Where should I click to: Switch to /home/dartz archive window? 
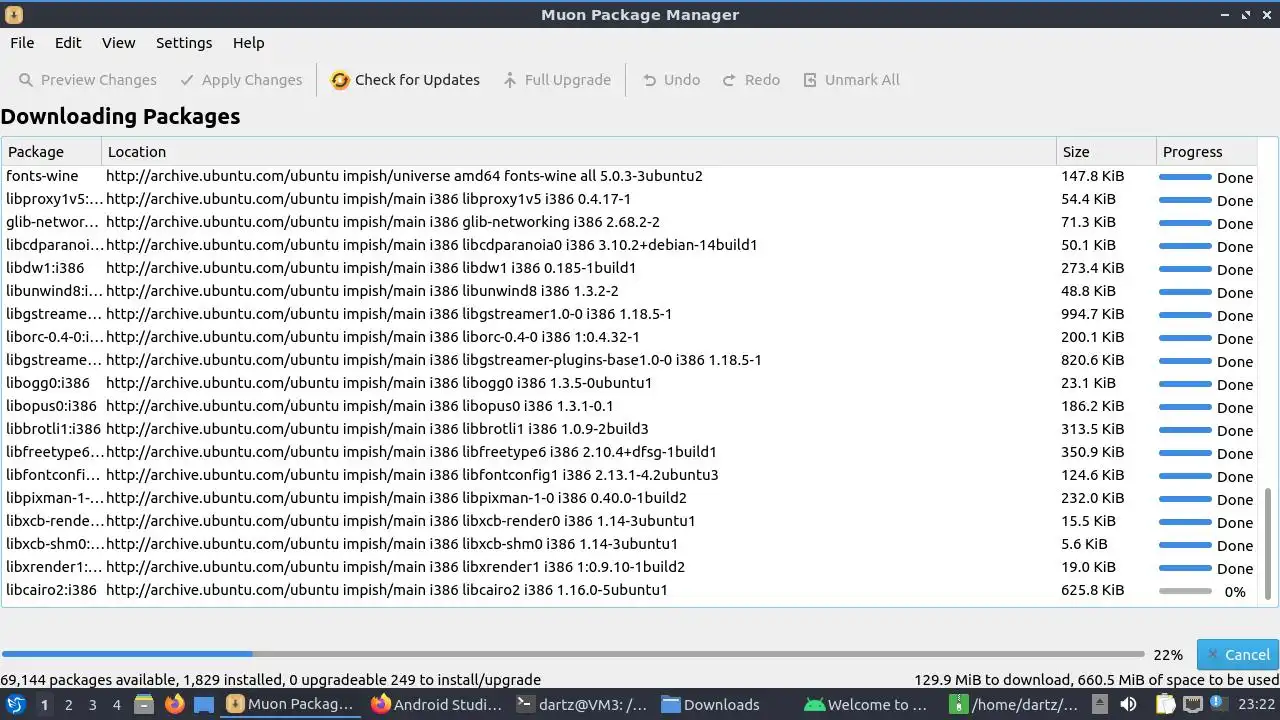(1016, 704)
